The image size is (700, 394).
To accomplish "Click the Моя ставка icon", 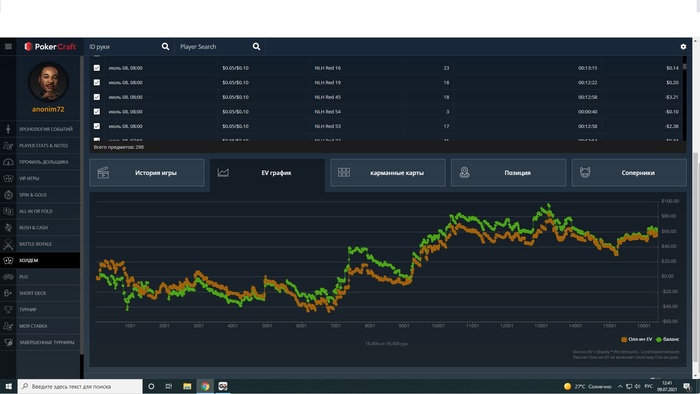I will coord(8,326).
